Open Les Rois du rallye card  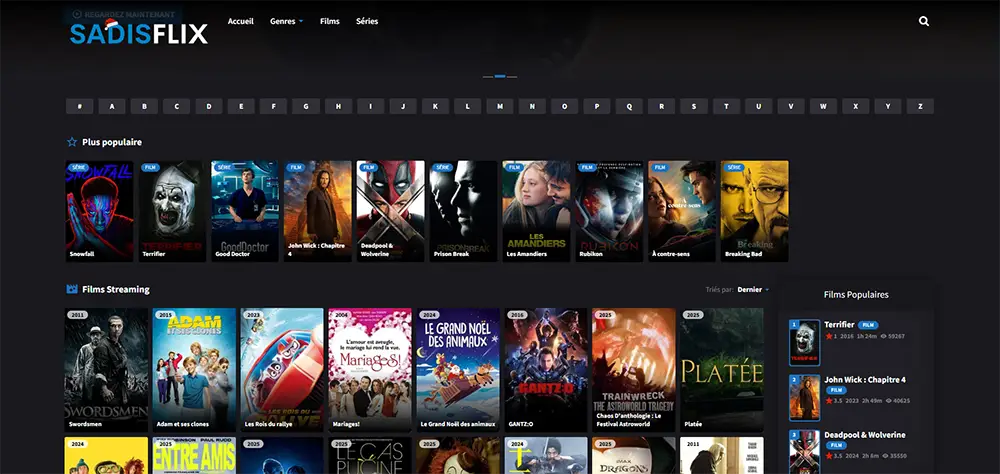coord(282,370)
